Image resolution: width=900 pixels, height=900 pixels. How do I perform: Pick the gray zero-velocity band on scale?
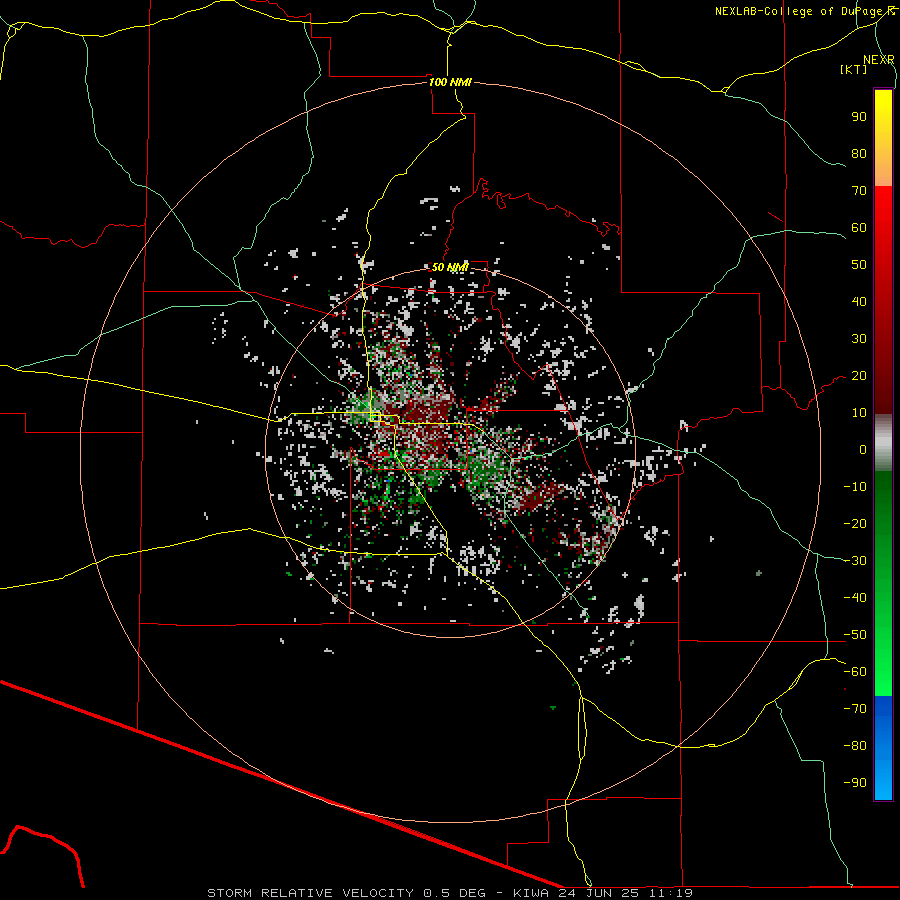coord(883,443)
